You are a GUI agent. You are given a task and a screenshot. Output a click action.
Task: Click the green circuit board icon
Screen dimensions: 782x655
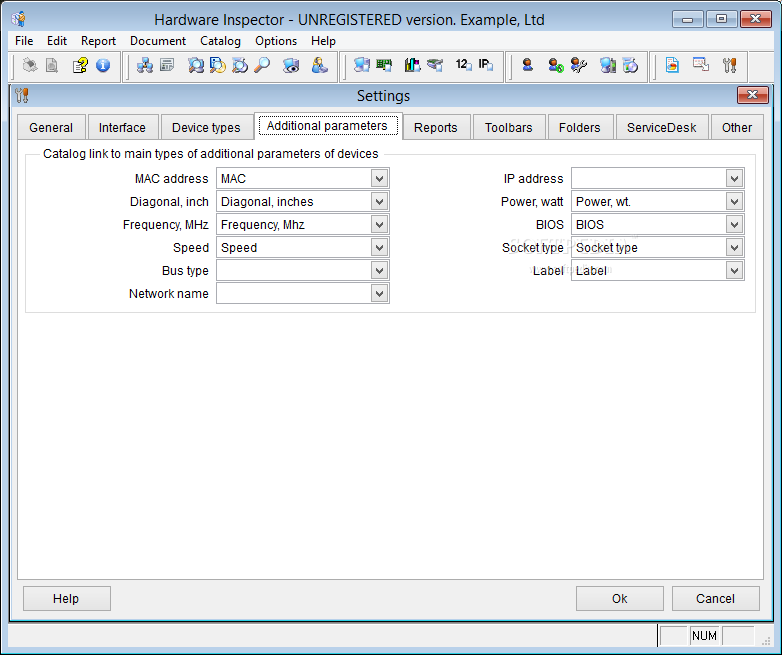tap(384, 65)
